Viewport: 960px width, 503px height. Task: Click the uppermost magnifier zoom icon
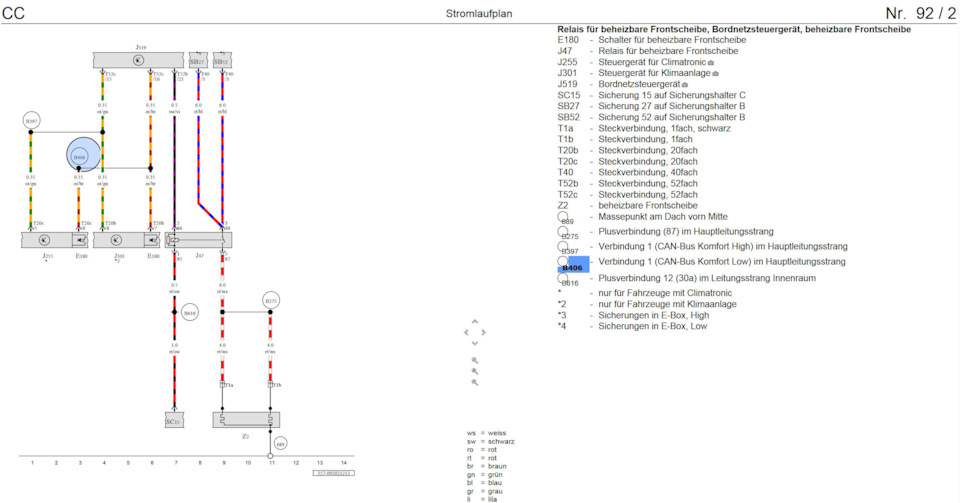click(474, 360)
